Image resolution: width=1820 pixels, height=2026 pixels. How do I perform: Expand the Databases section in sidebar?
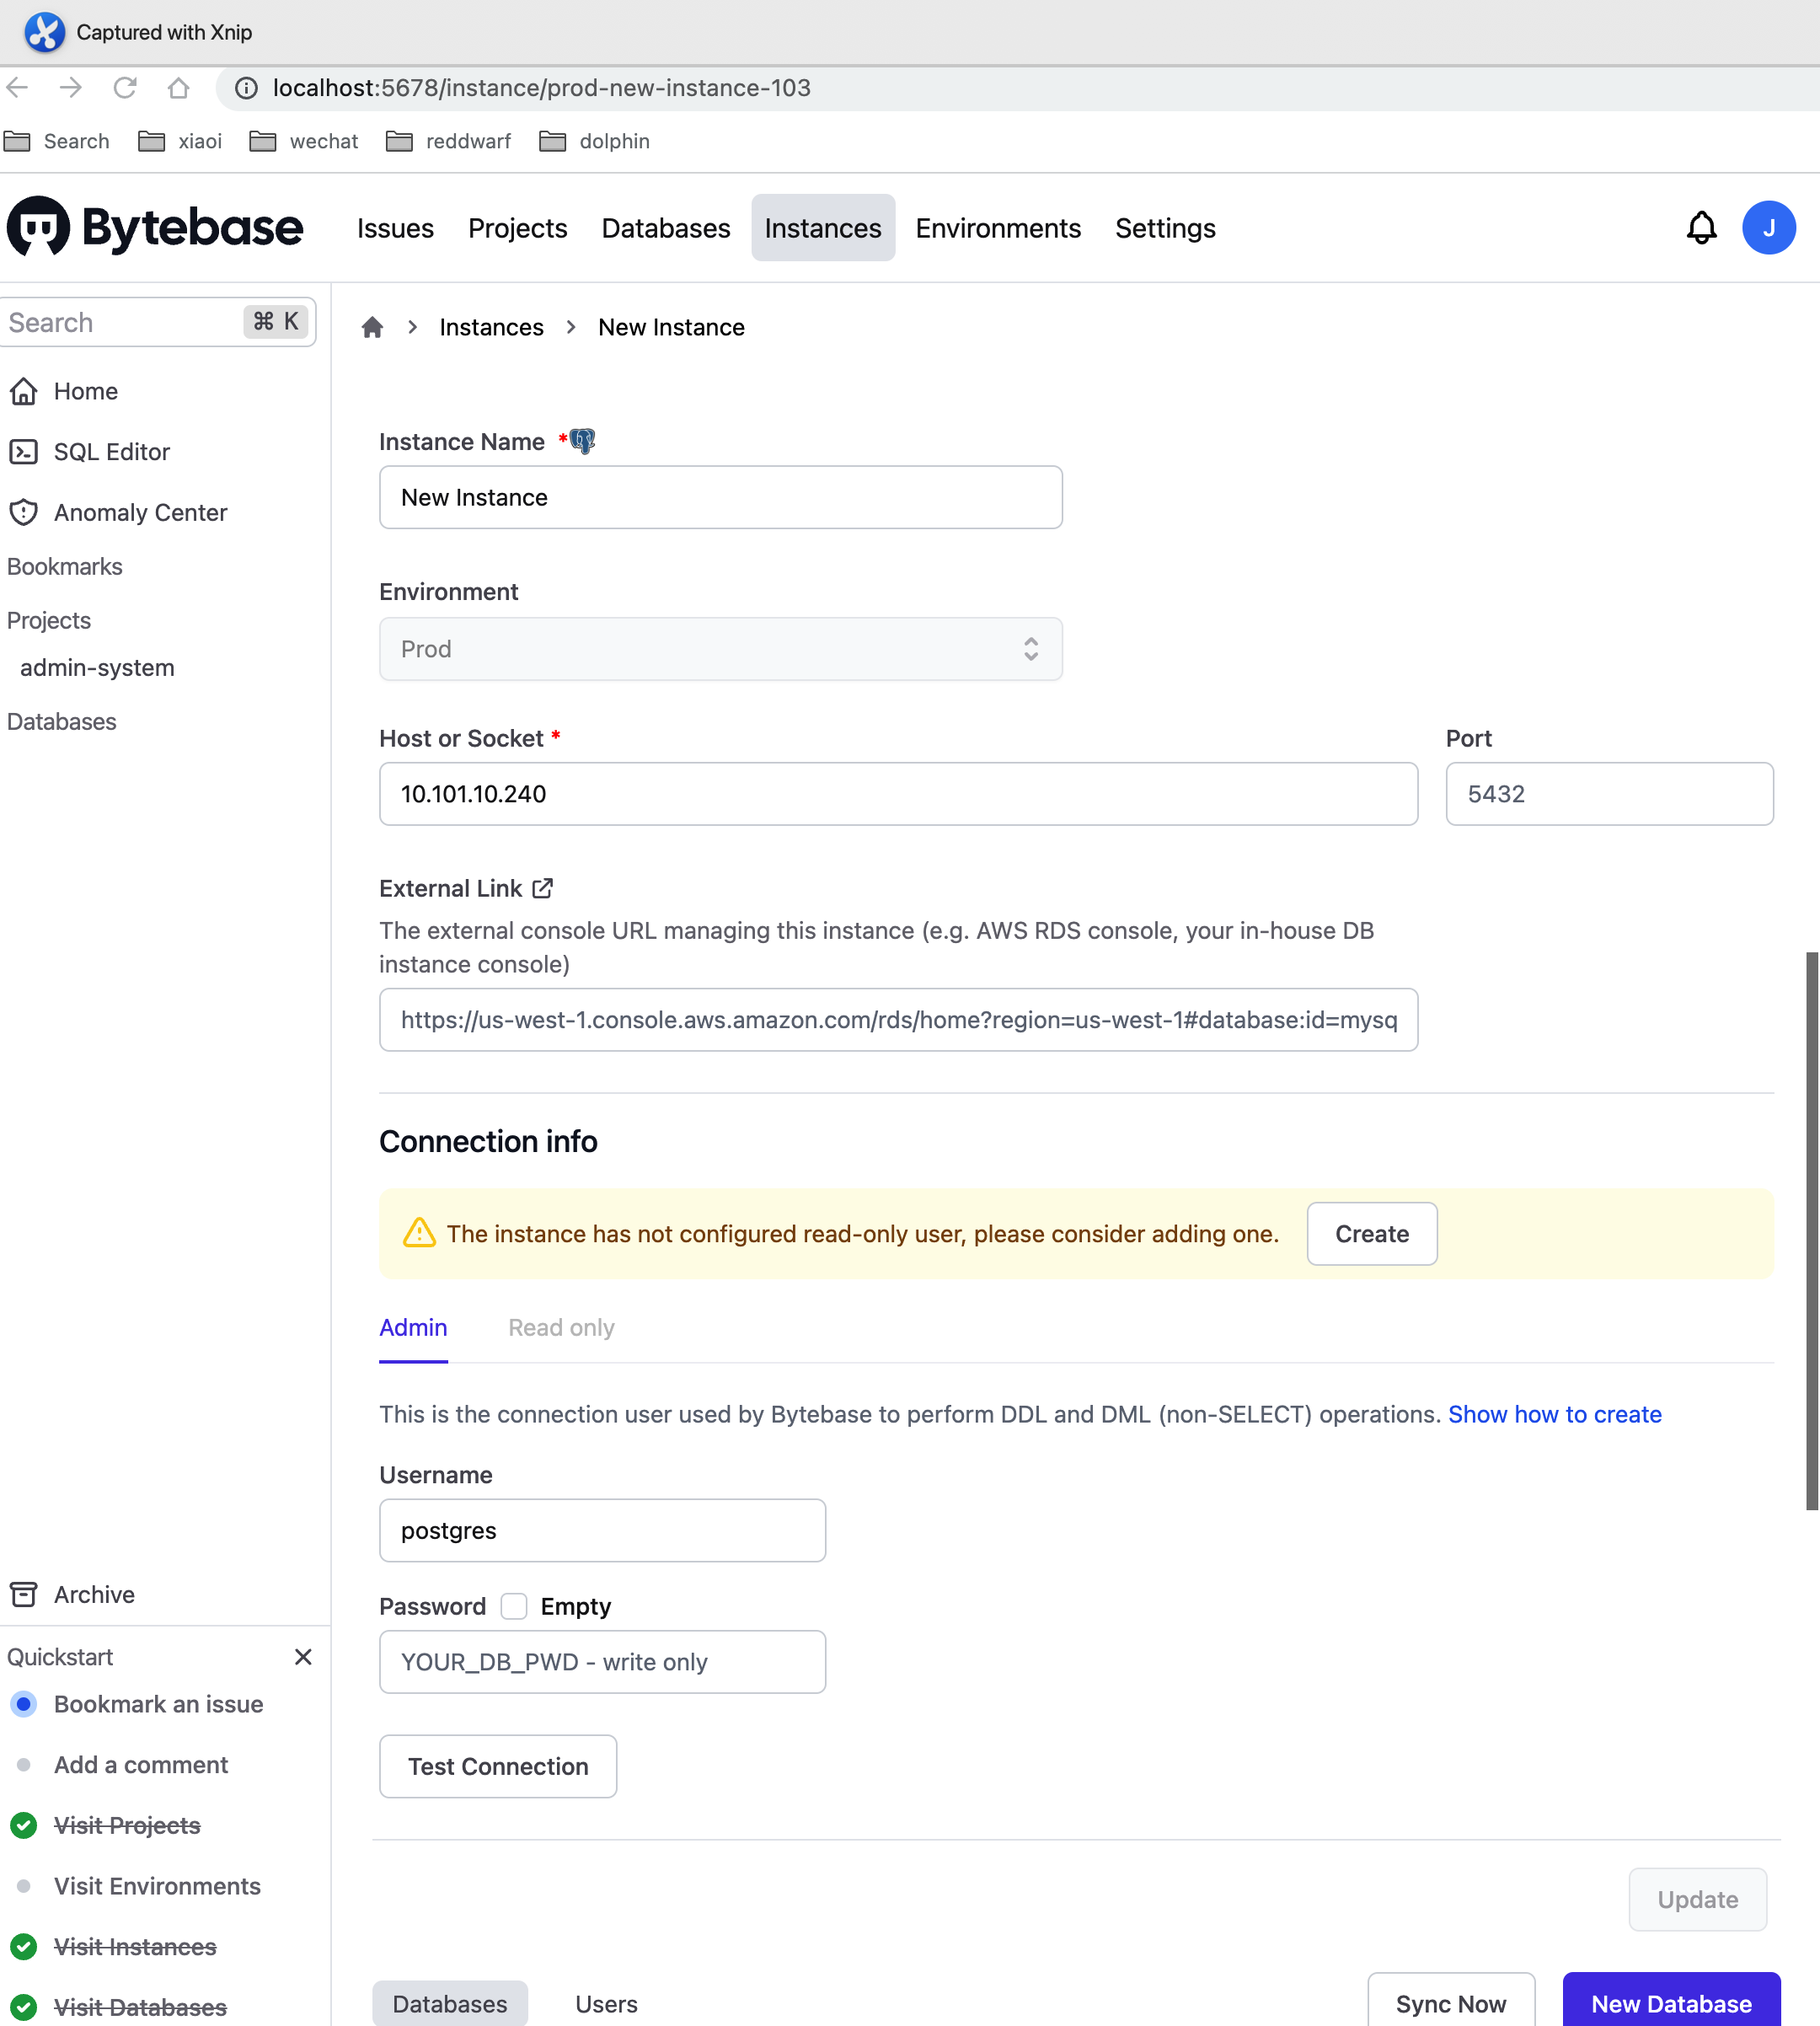[x=61, y=721]
